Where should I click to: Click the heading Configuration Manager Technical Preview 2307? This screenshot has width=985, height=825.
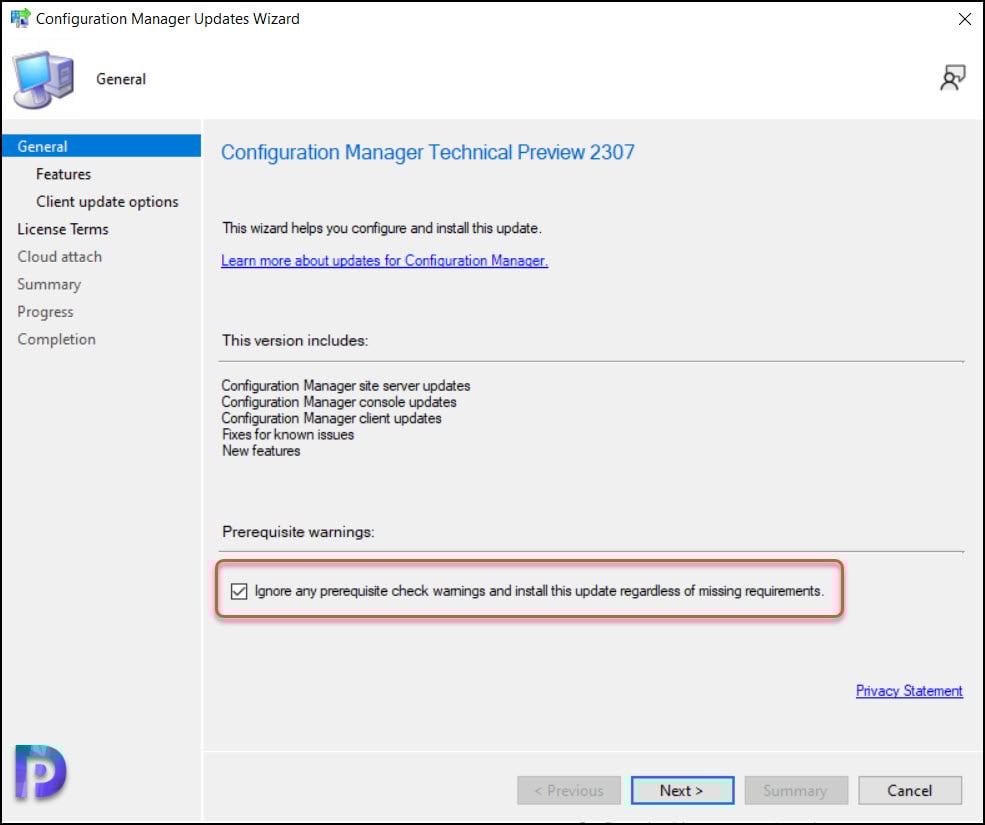click(428, 152)
